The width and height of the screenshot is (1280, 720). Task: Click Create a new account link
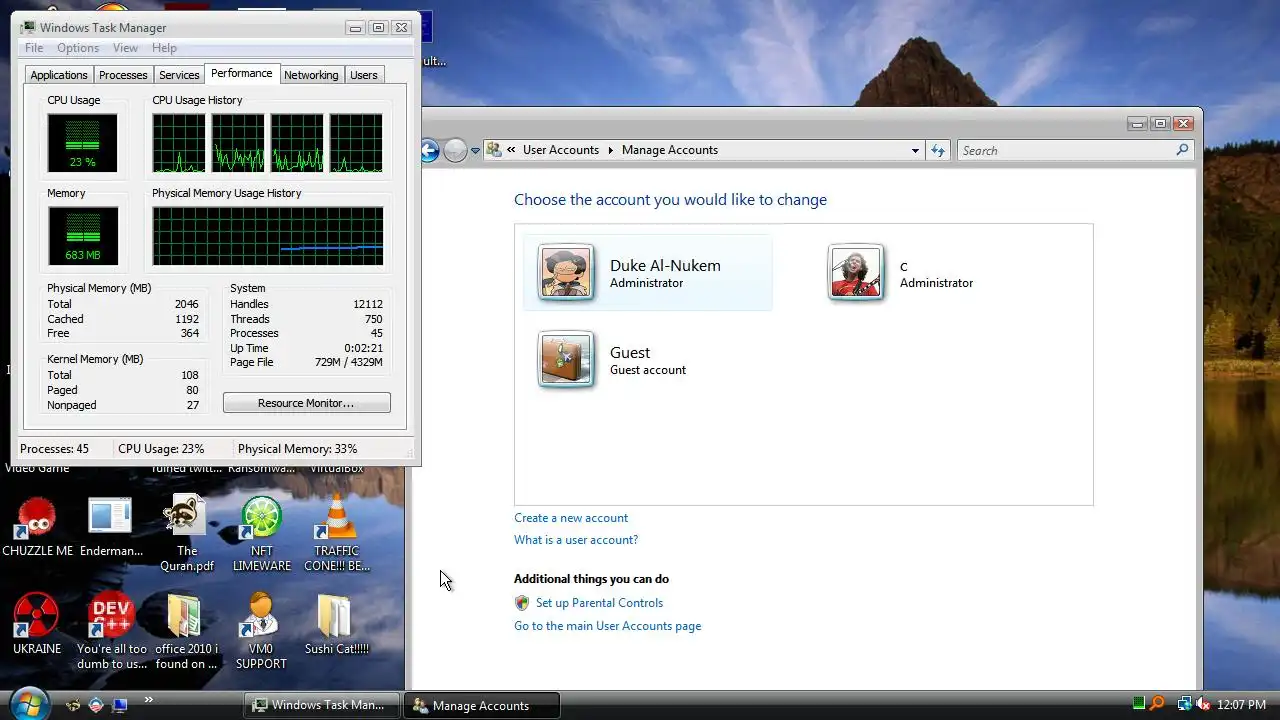[x=571, y=518]
